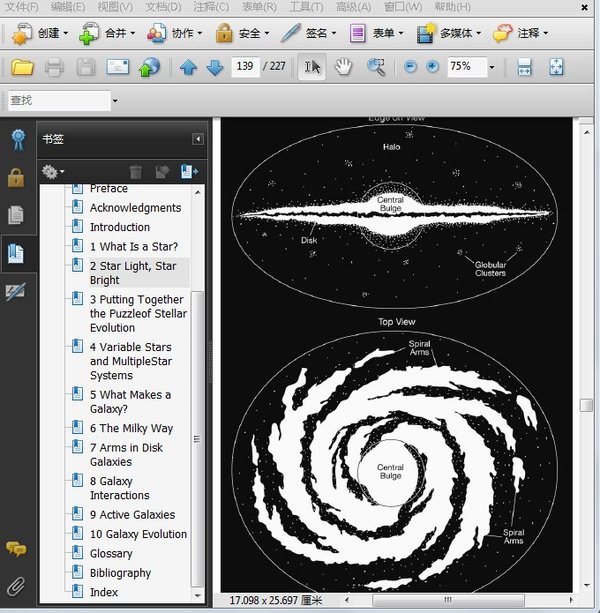Open the Attachments paperclip panel
Screen dimensions: 600x613
[x=16, y=586]
